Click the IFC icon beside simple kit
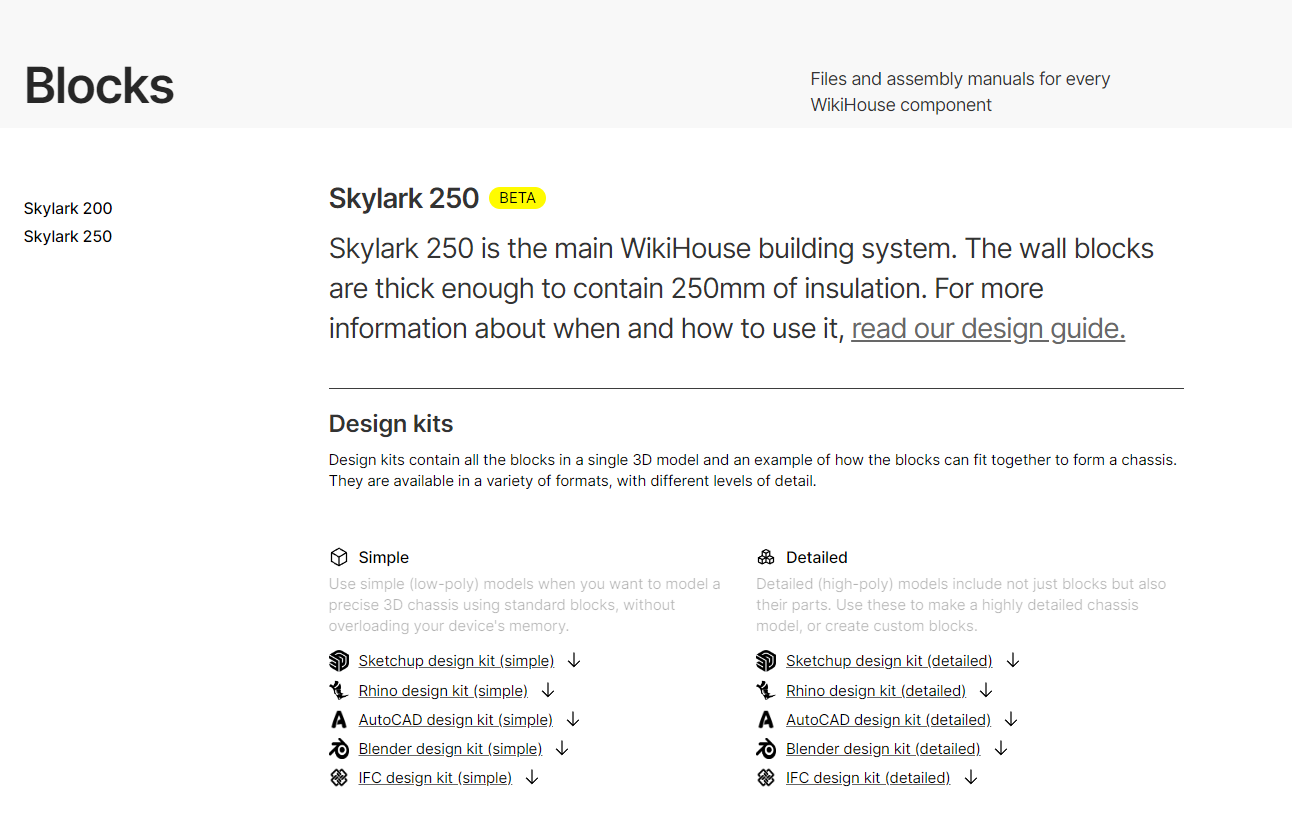Viewport: 1292px width, 824px height. pos(339,778)
